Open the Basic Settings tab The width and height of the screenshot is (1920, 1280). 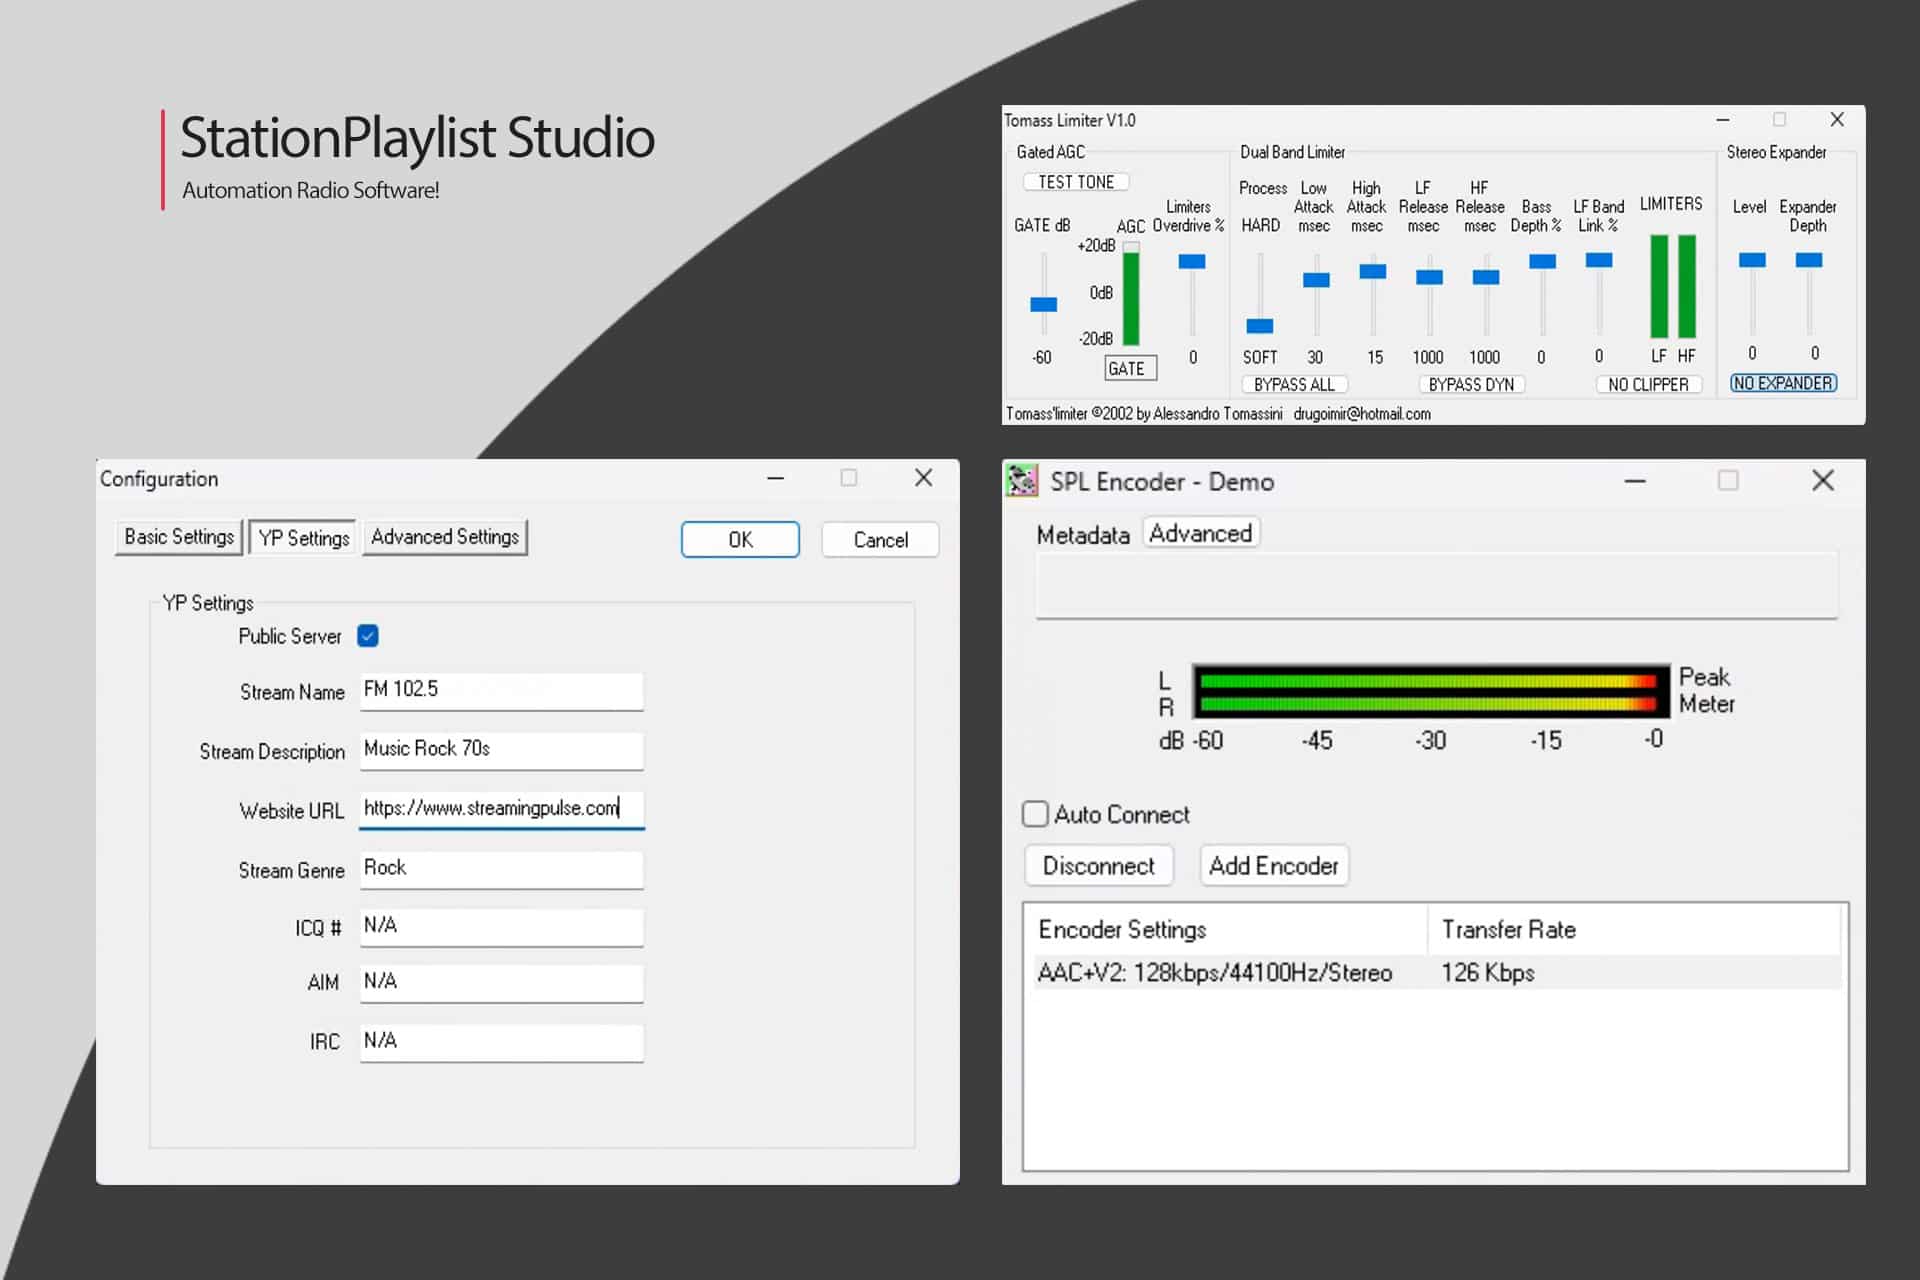(x=179, y=537)
